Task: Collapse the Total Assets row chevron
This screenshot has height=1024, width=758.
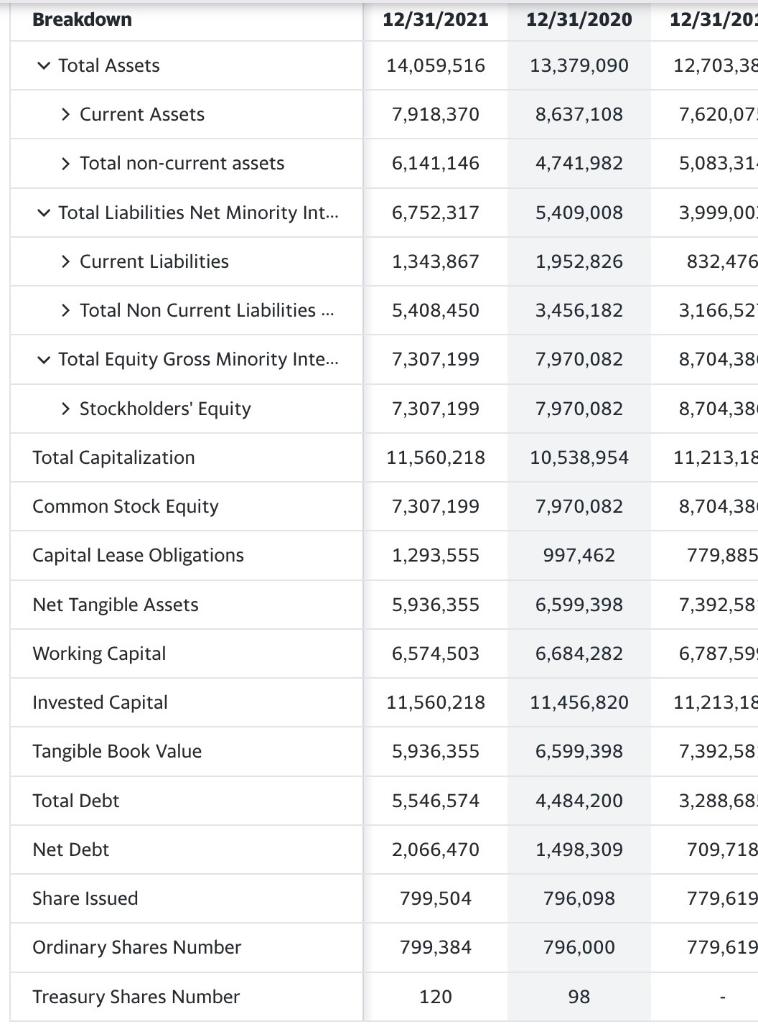Action: [x=42, y=66]
